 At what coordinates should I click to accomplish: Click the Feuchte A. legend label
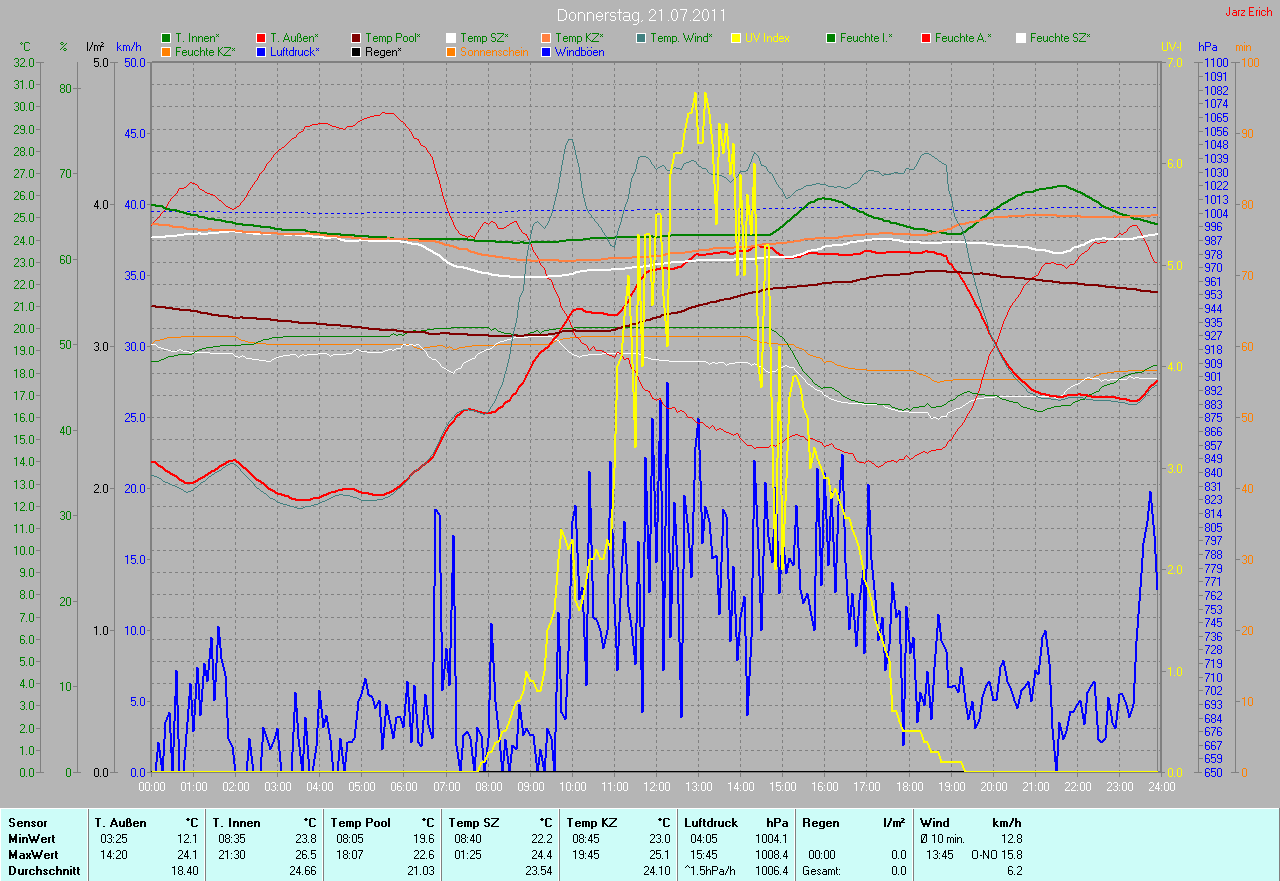pos(962,38)
